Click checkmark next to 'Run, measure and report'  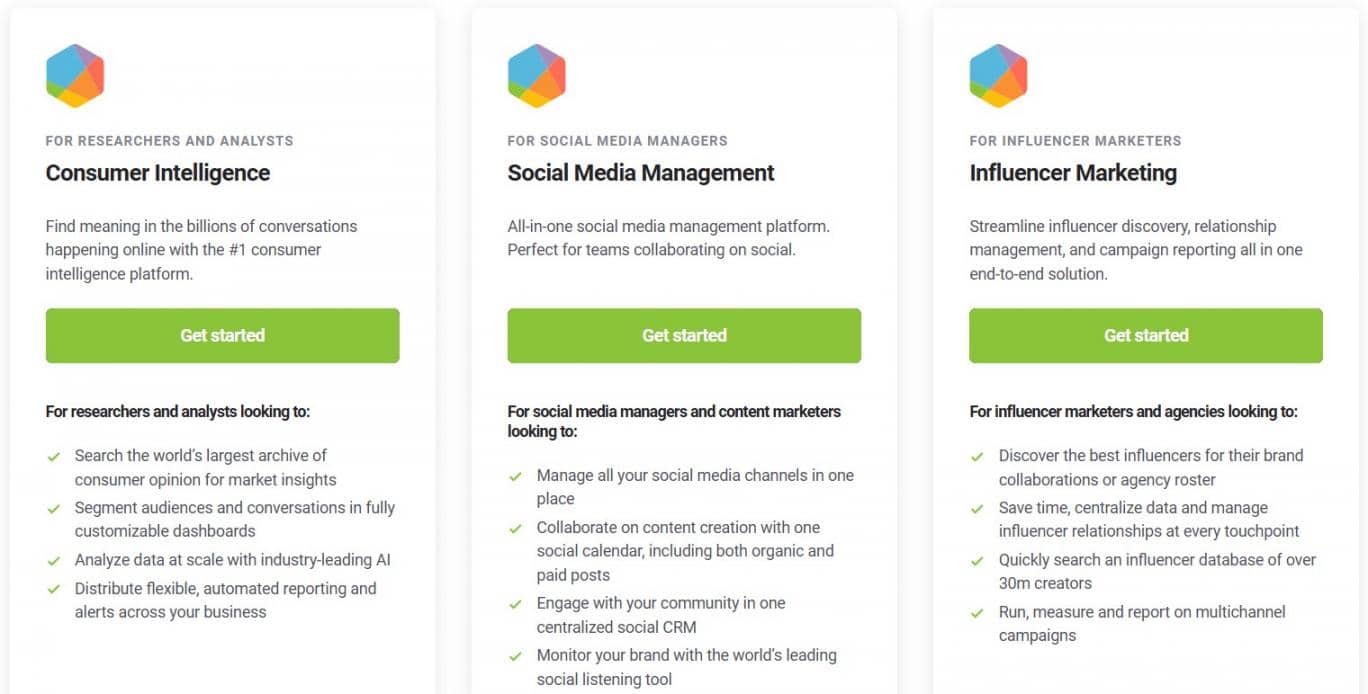[x=978, y=612]
